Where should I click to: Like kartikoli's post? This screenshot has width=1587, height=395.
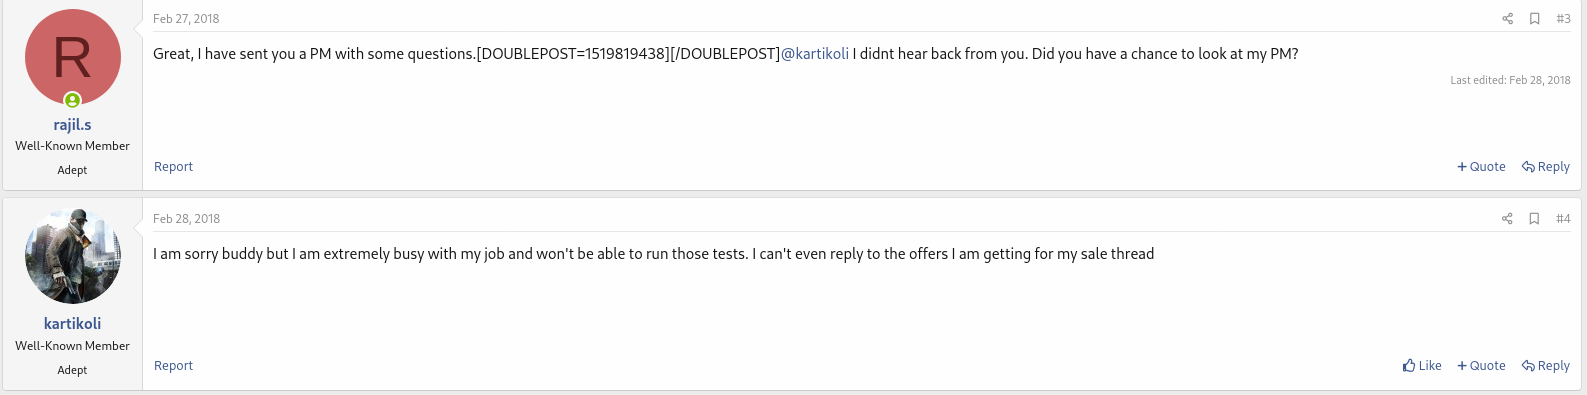tap(1422, 366)
